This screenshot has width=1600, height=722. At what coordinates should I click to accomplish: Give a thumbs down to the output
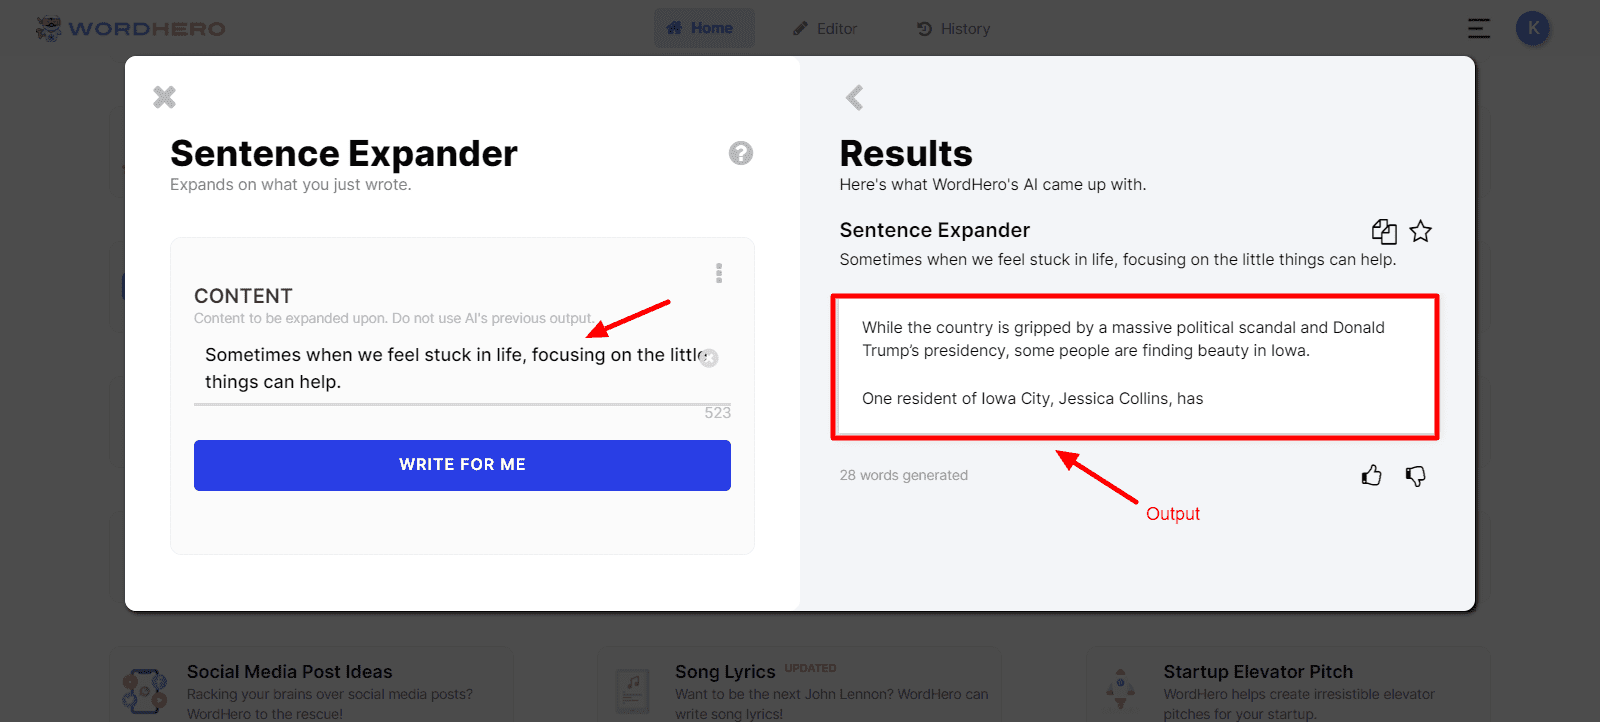[x=1416, y=476]
